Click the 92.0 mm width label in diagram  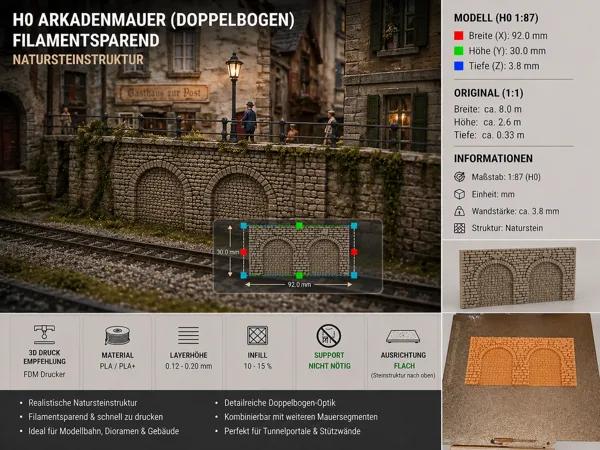pos(299,285)
